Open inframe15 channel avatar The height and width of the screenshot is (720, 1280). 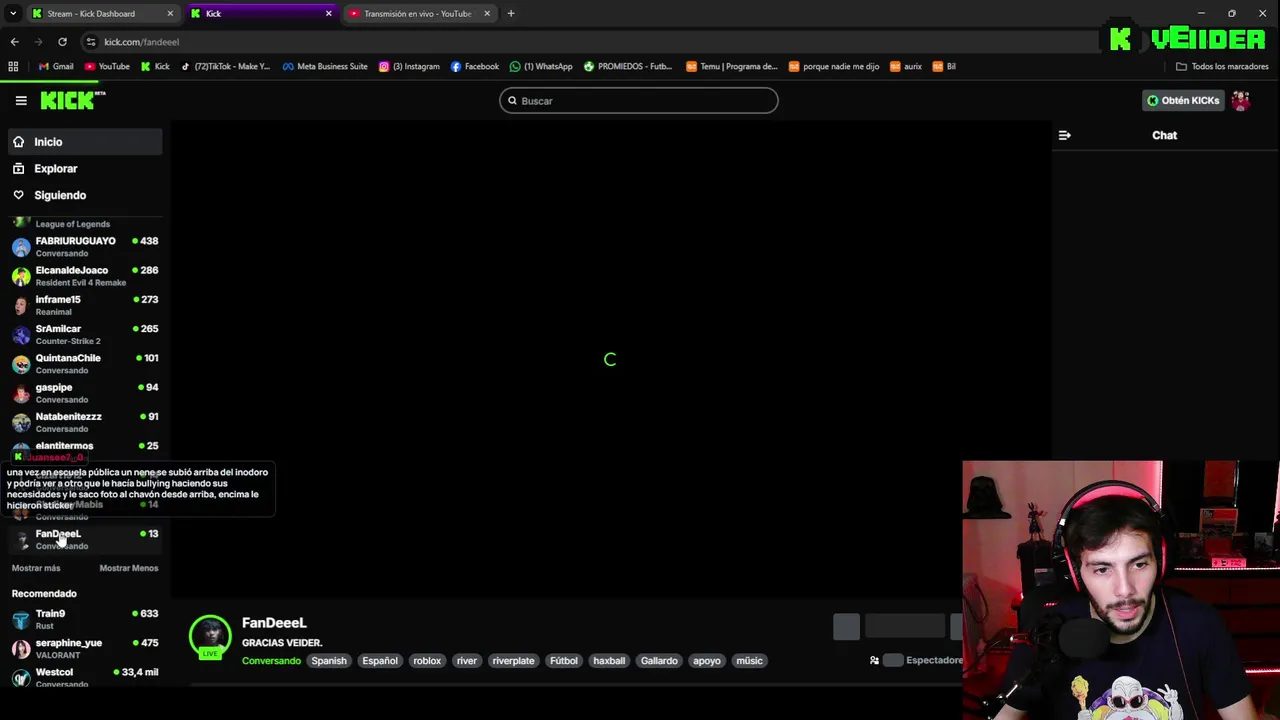[21, 305]
